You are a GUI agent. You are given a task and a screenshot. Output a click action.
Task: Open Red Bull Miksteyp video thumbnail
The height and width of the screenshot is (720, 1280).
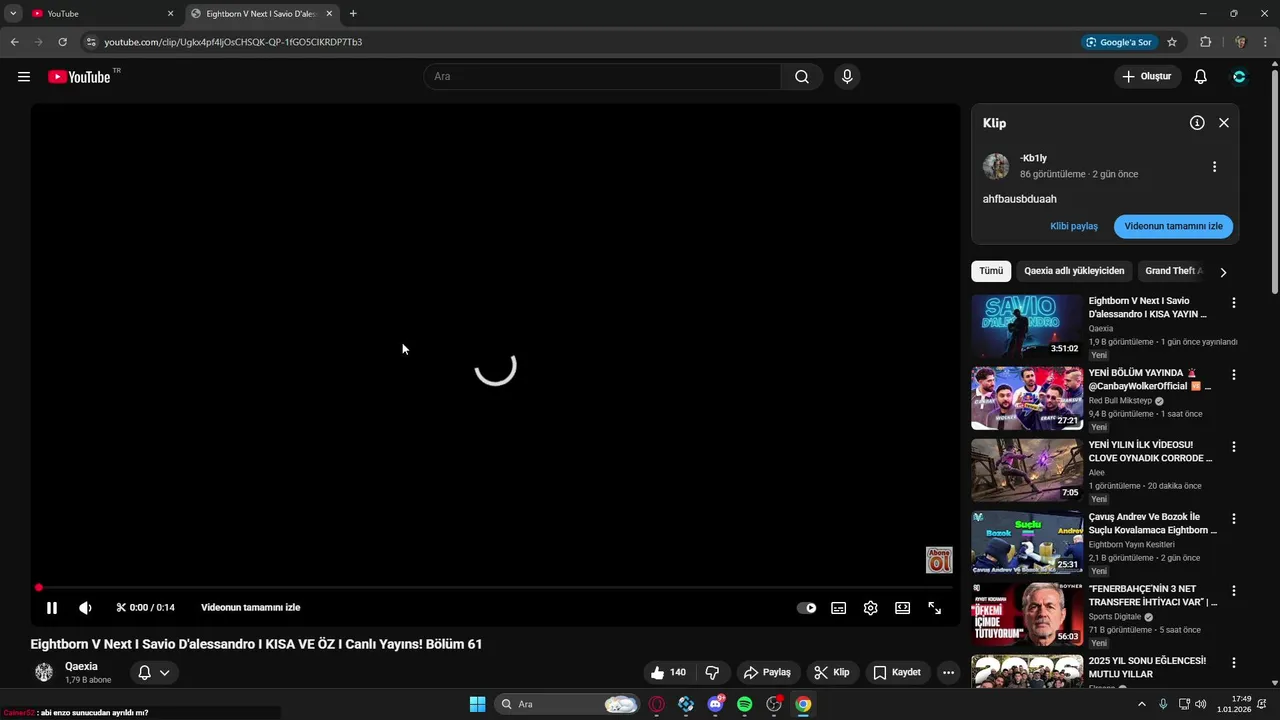click(1027, 398)
